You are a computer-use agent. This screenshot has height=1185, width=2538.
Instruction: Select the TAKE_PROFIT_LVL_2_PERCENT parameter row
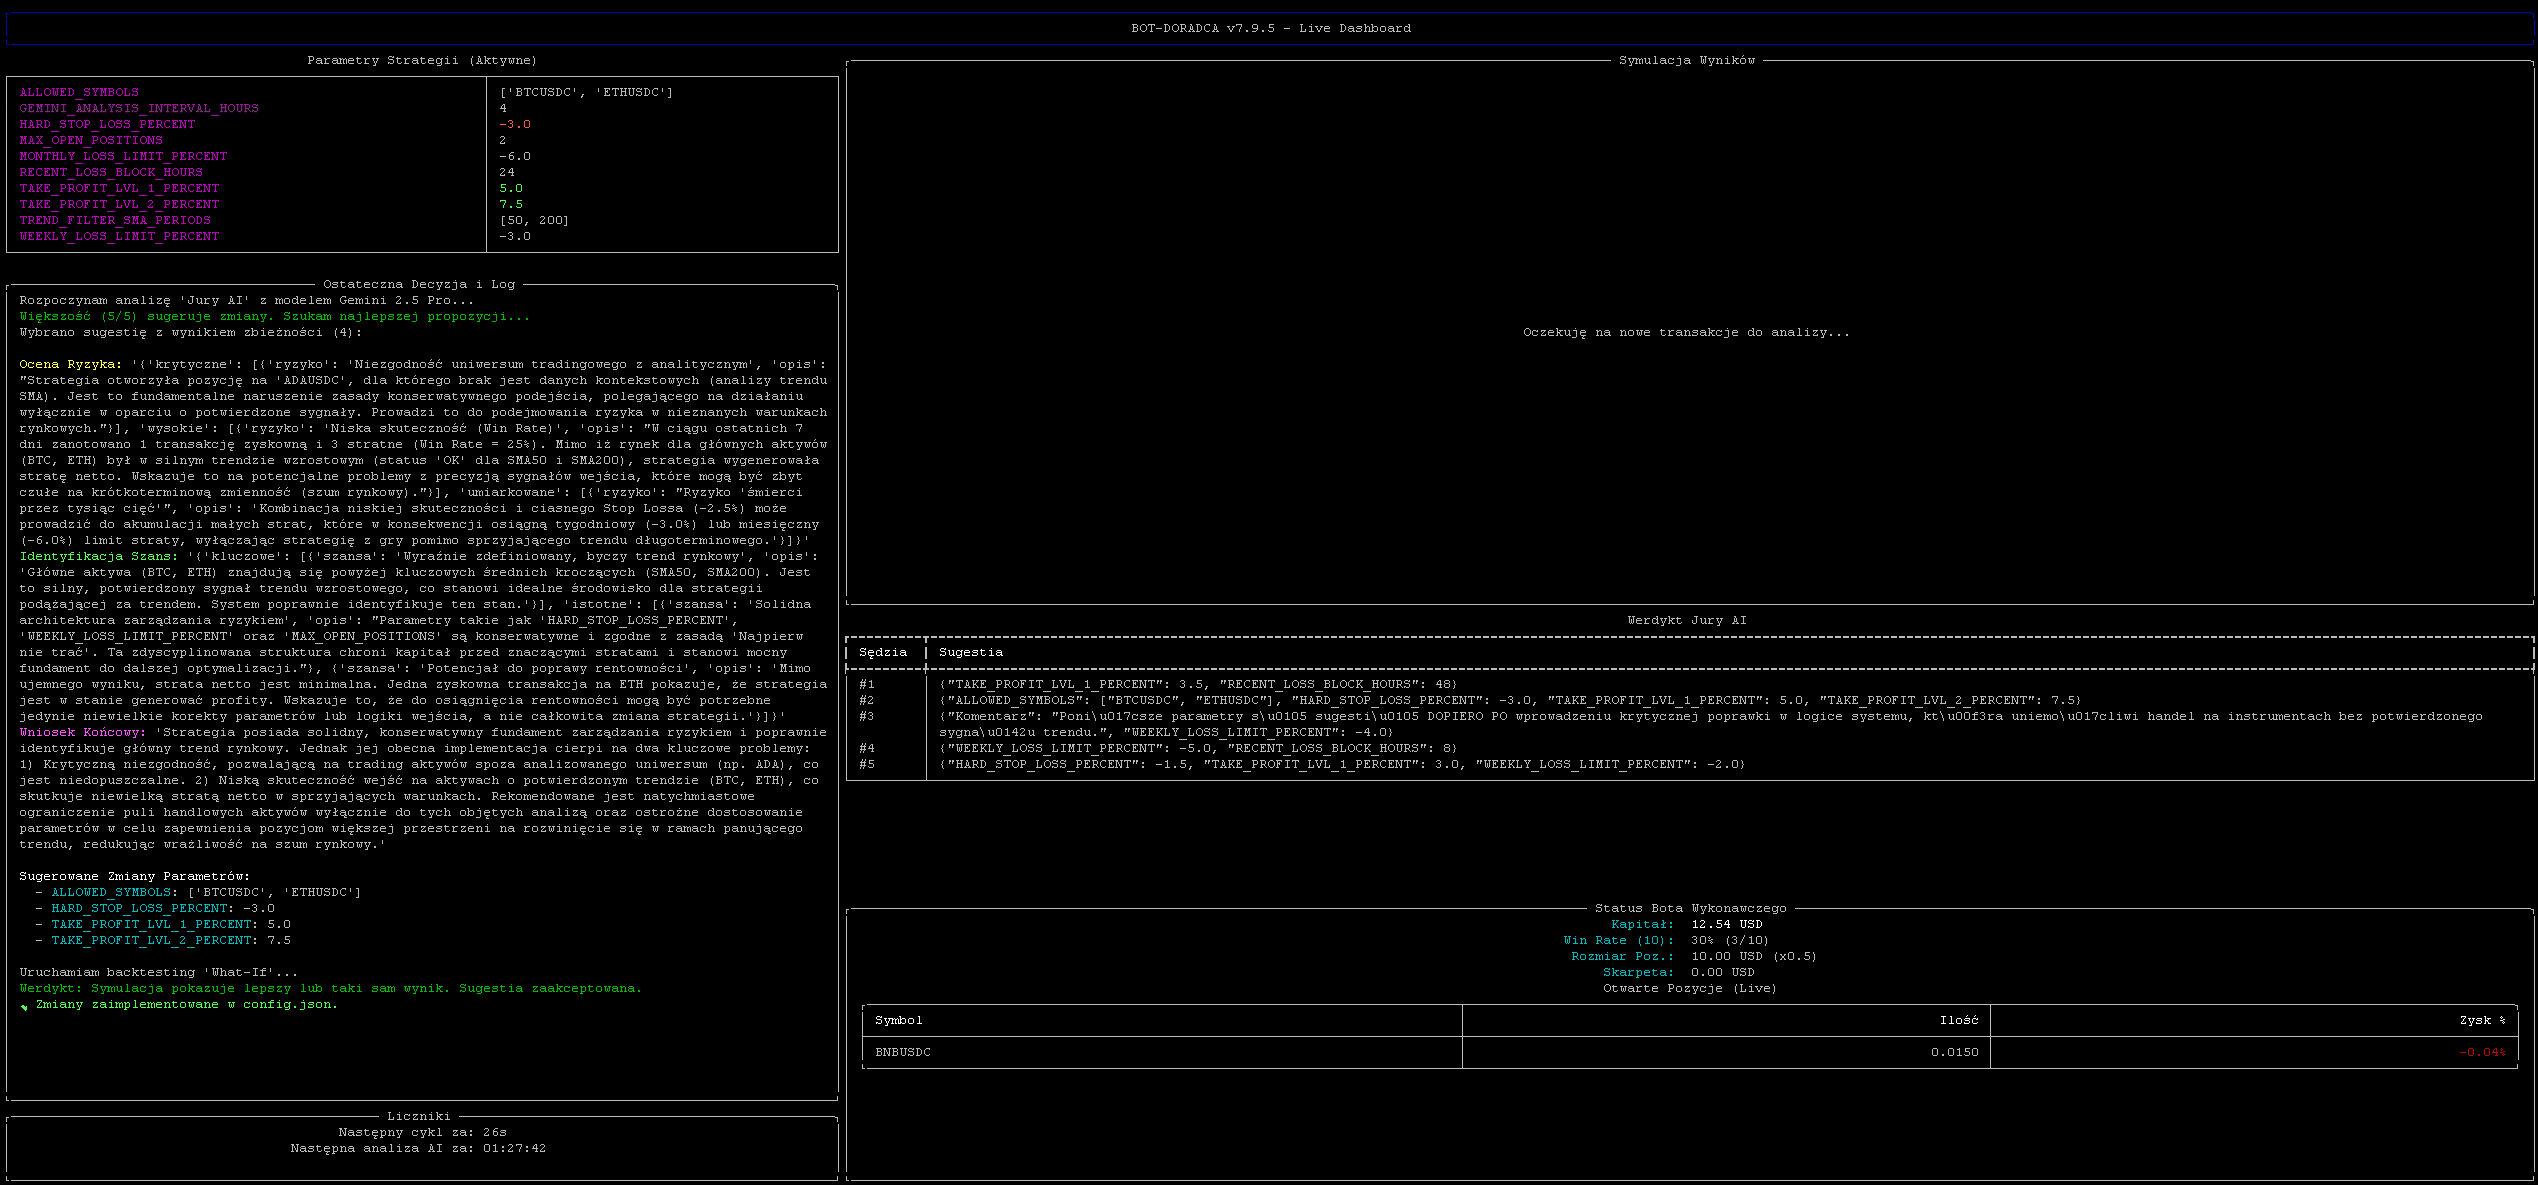pos(119,204)
